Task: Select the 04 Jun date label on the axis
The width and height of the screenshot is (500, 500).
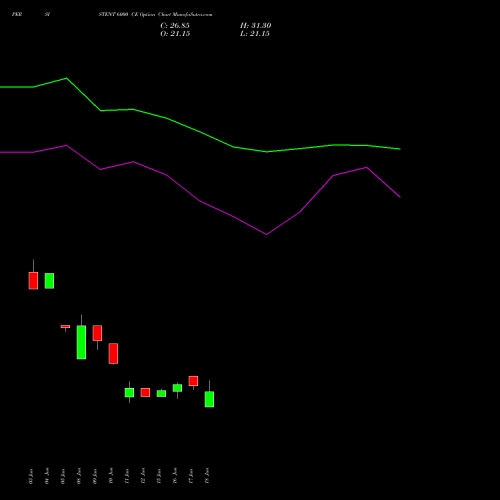Action: 47,476
